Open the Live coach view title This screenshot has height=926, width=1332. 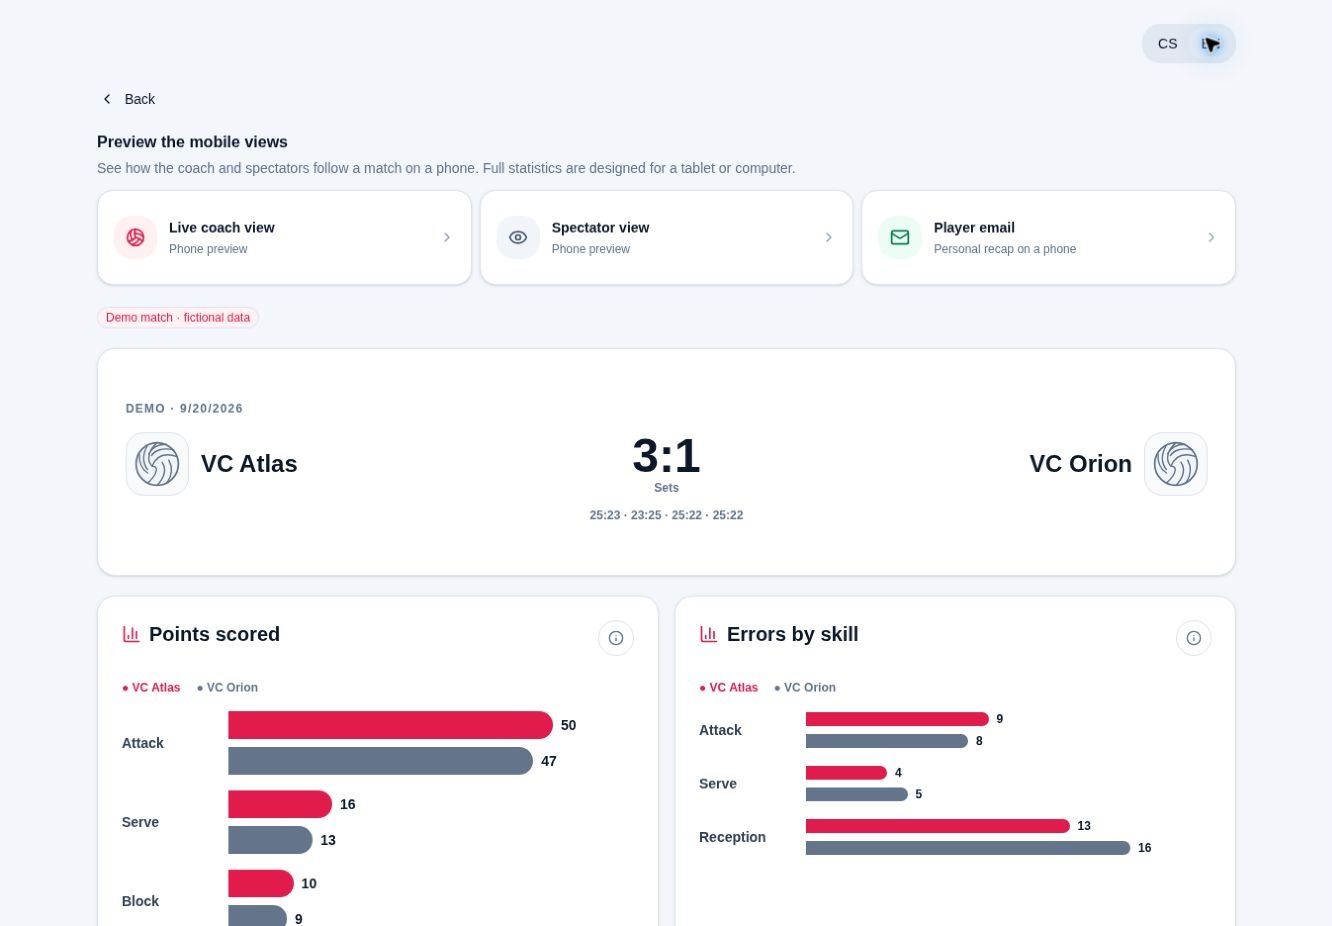point(222,228)
